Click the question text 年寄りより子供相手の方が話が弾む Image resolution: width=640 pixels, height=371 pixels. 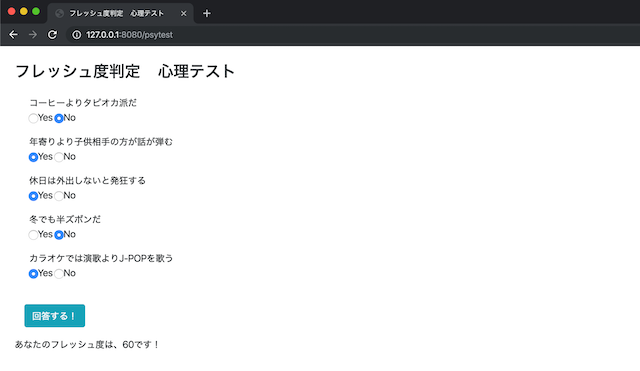point(101,142)
